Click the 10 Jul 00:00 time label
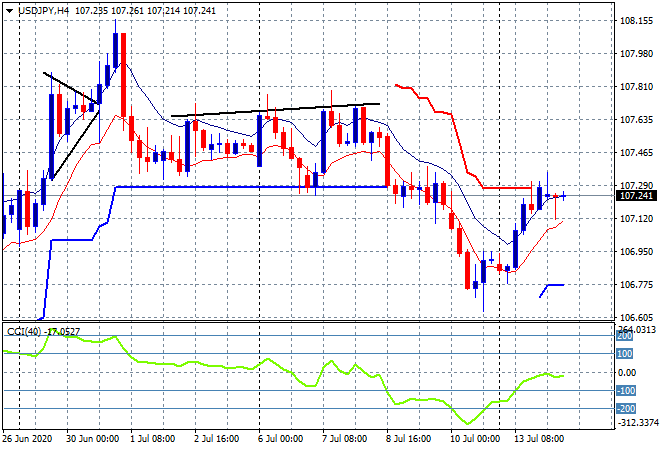 (x=475, y=439)
